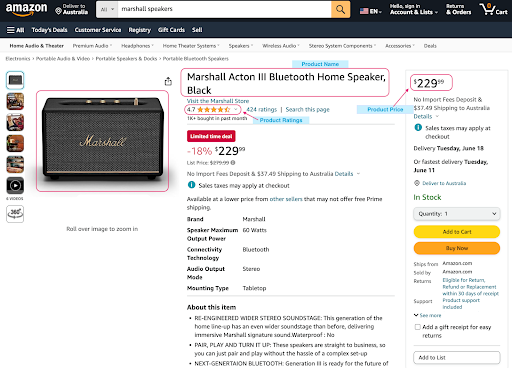Screen dimensions: 512x368
Task: Click the marshall speakers search field
Action: [x=224, y=9]
